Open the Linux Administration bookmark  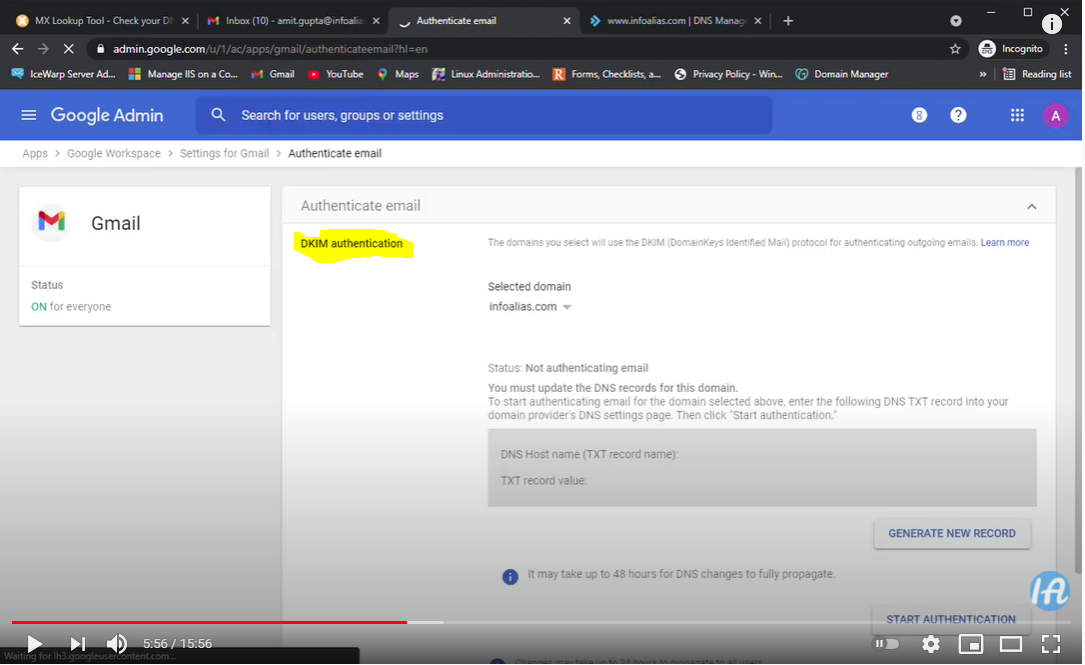pos(486,74)
